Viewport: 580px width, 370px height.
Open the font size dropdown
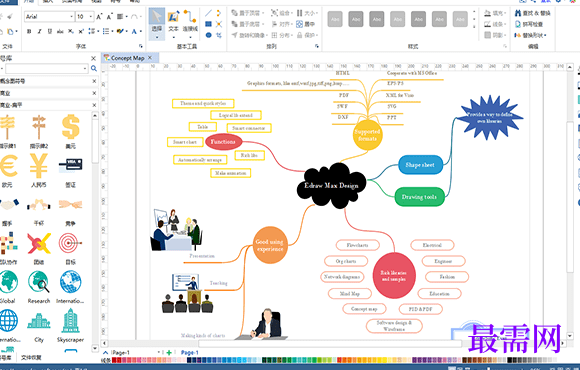tap(91, 17)
